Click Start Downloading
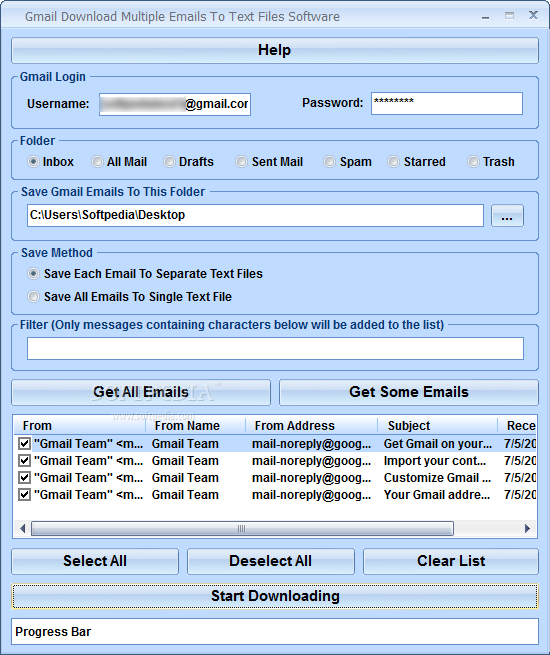550x655 pixels. 275,597
